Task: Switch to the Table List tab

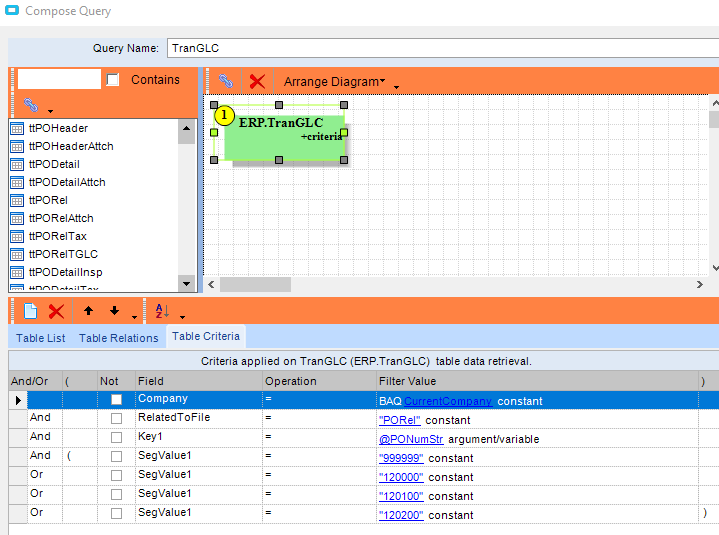Action: click(41, 338)
